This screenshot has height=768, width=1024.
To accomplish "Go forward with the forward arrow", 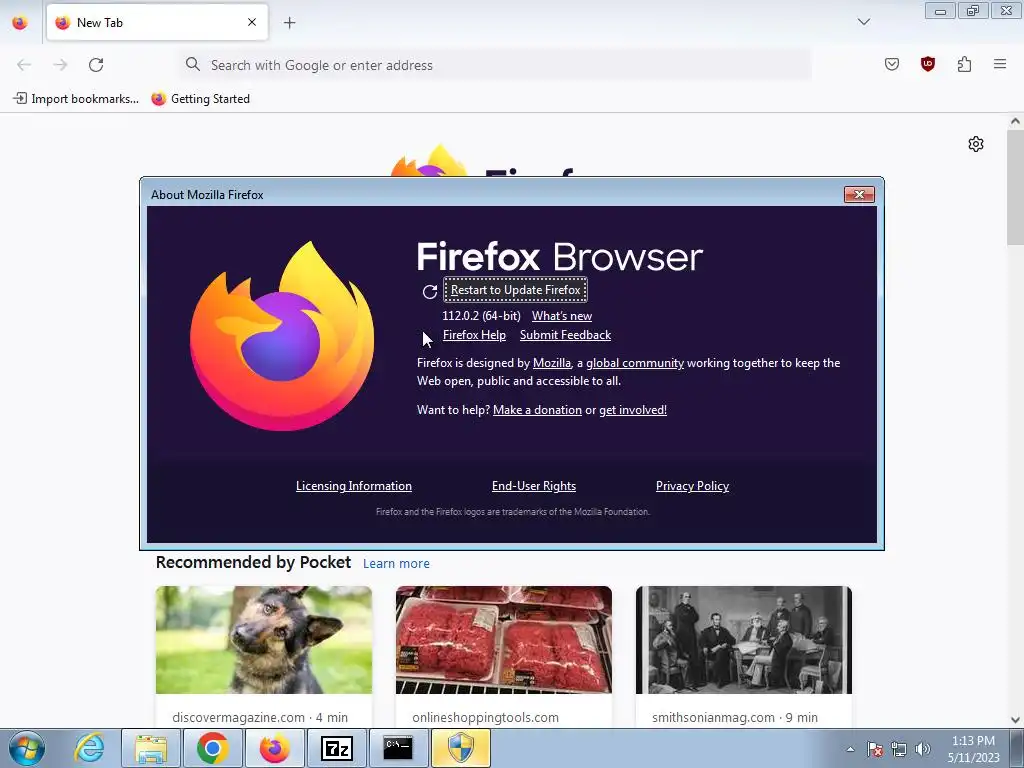I will (60, 65).
